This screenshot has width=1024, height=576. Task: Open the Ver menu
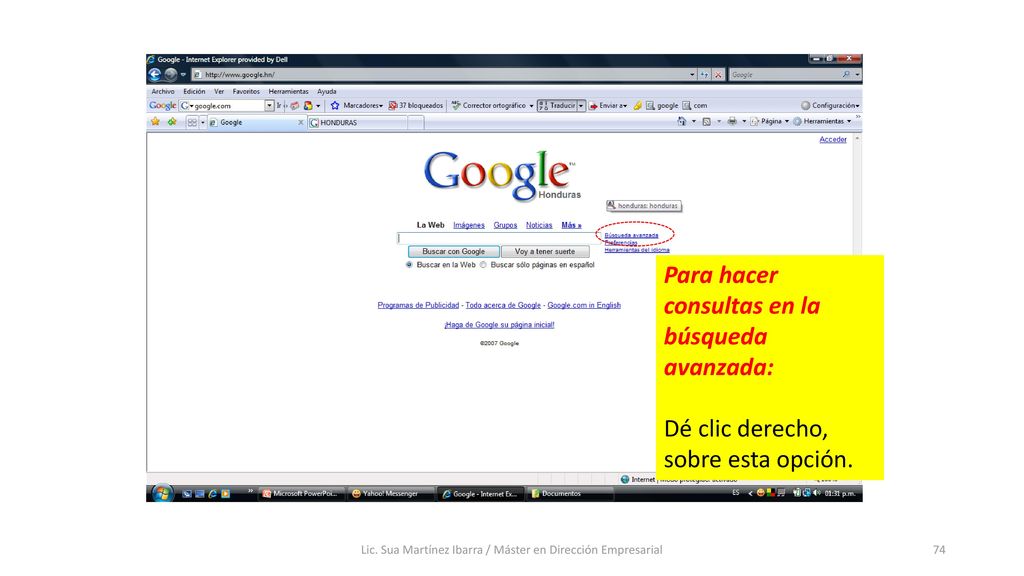[x=219, y=91]
